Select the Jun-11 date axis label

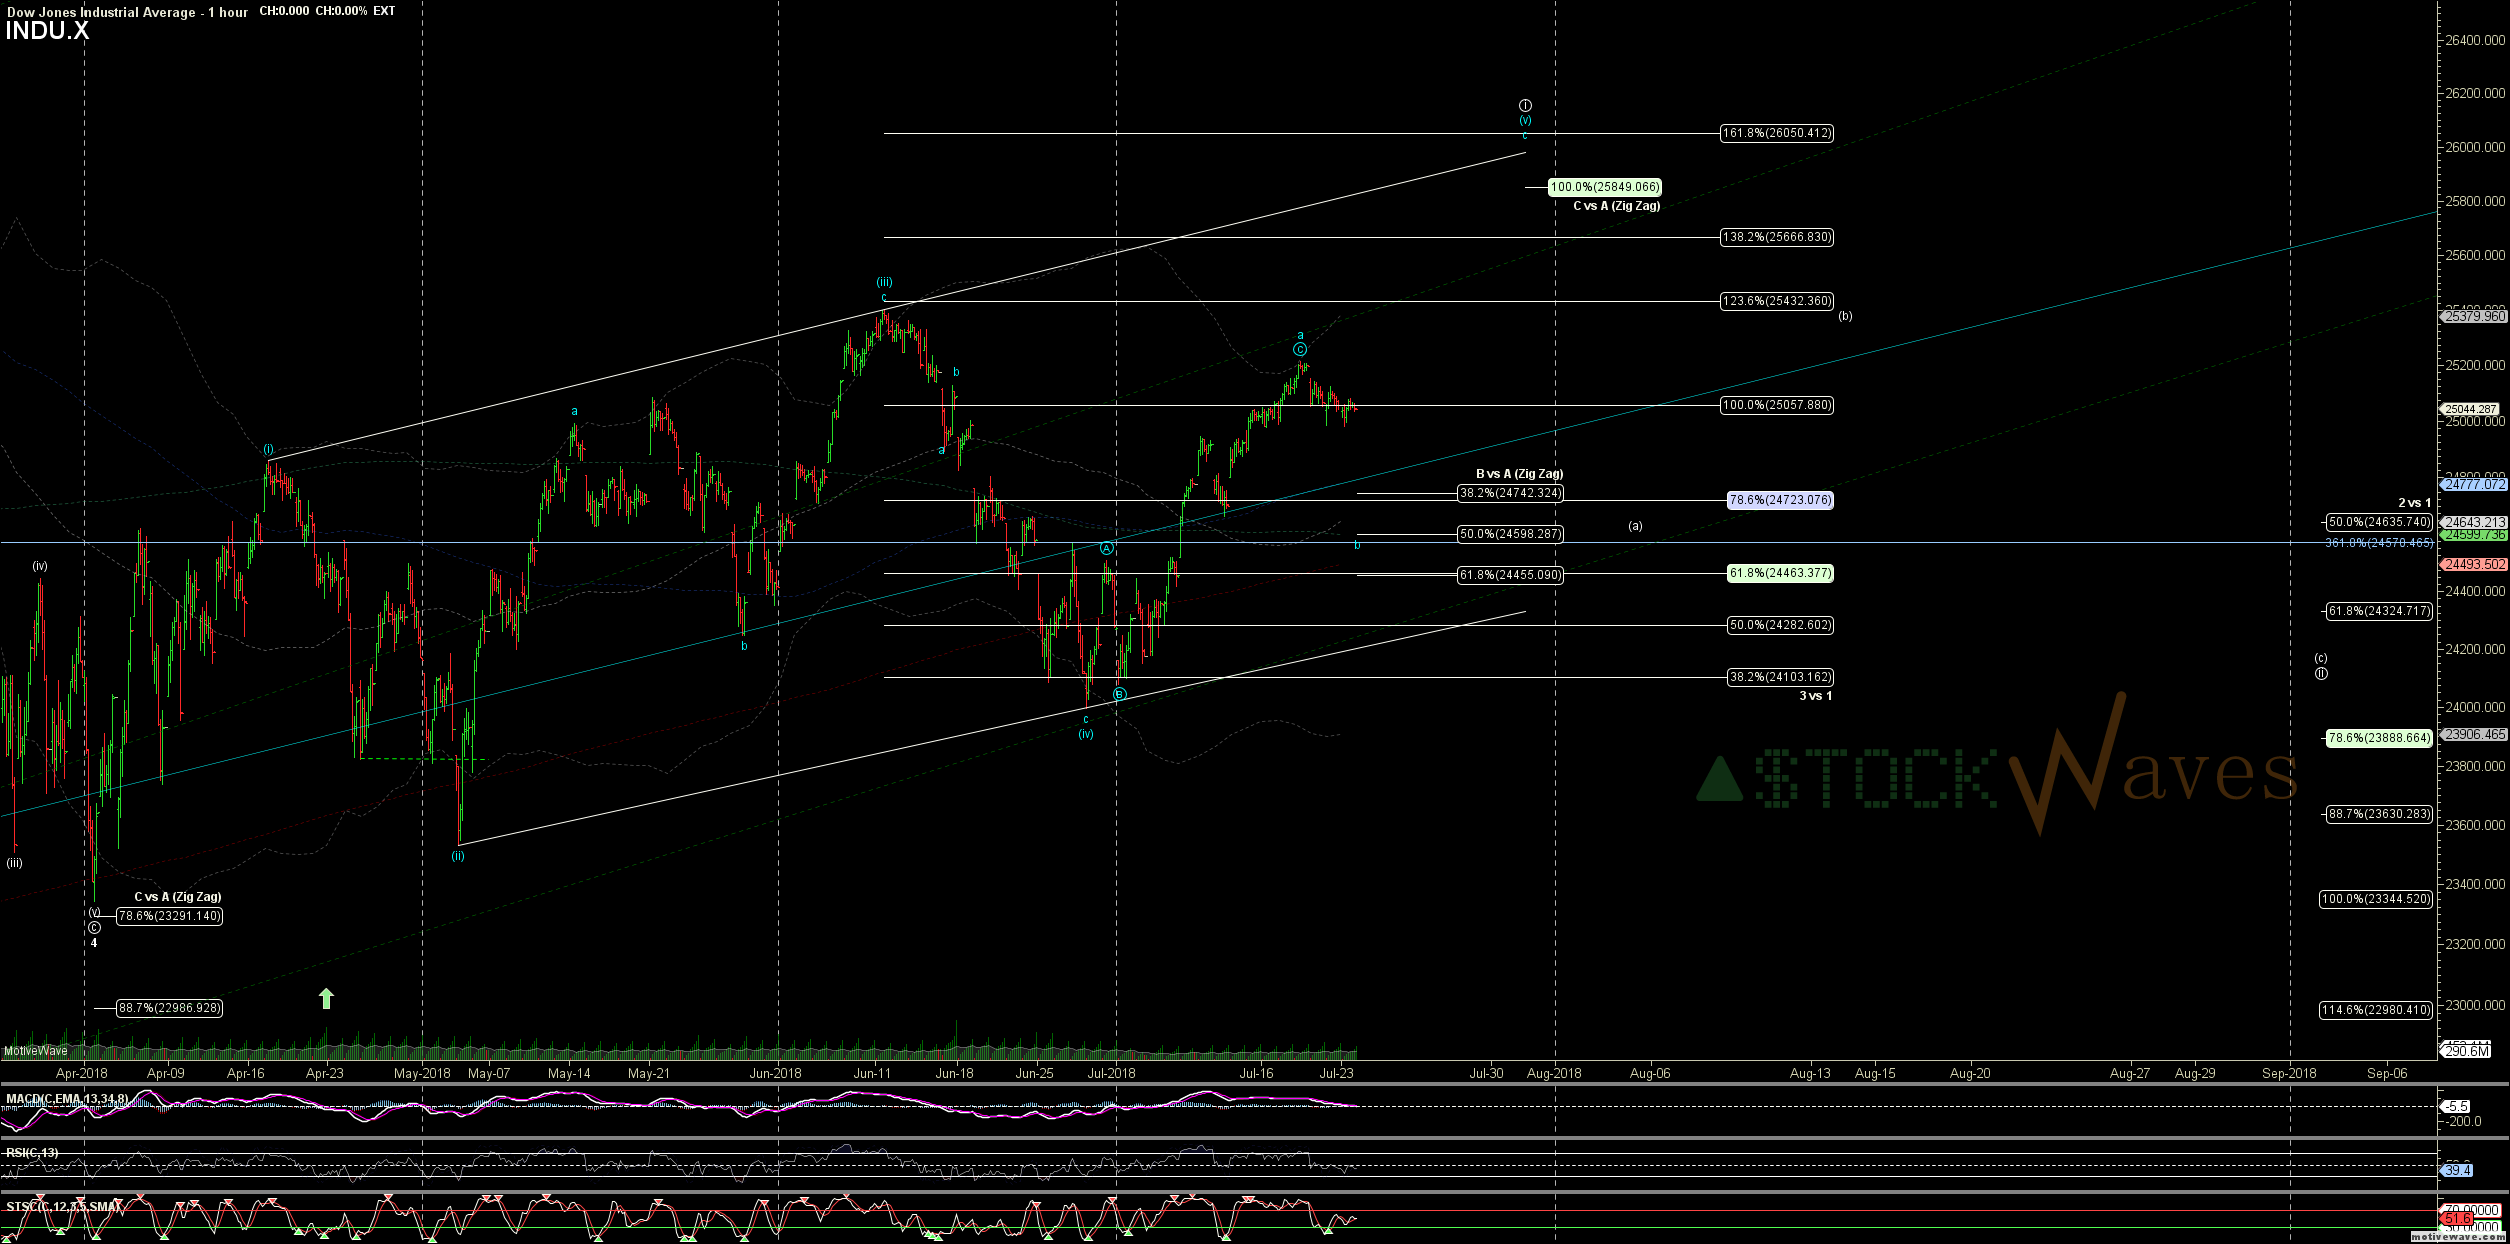(873, 1074)
